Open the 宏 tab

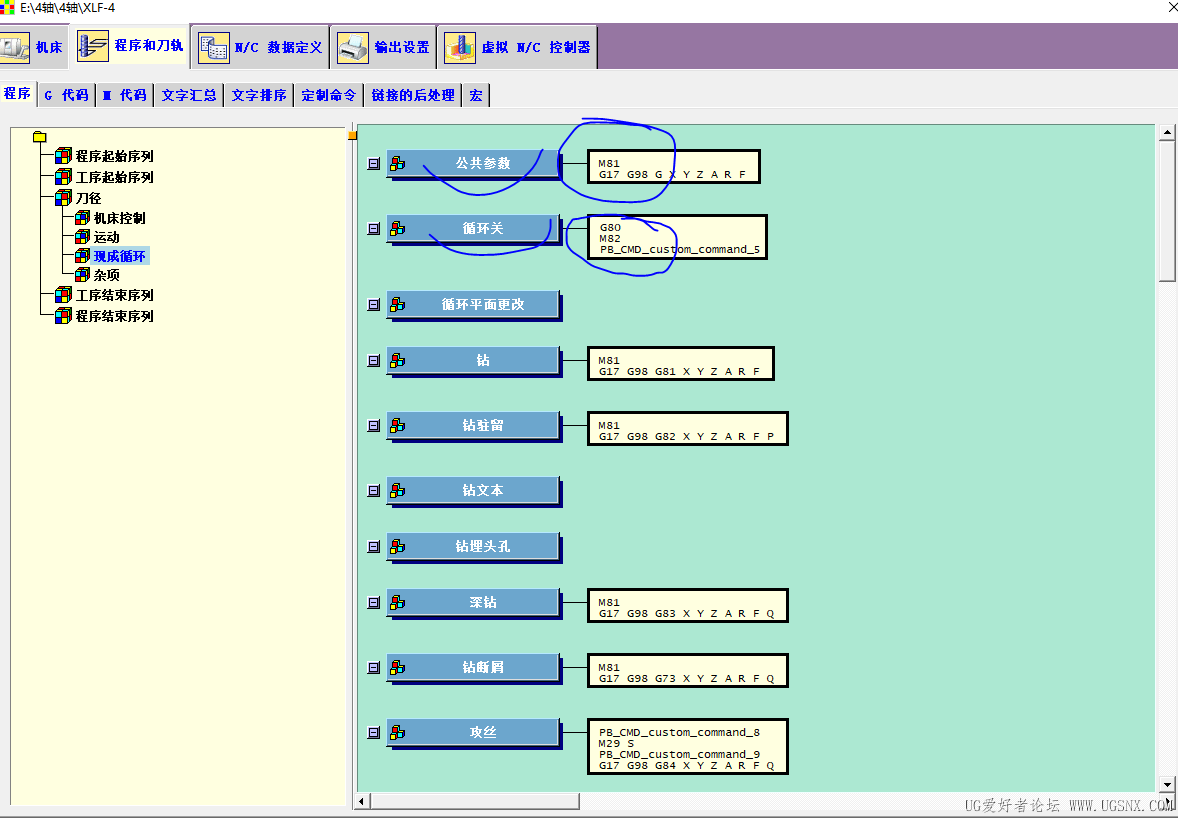tap(476, 95)
